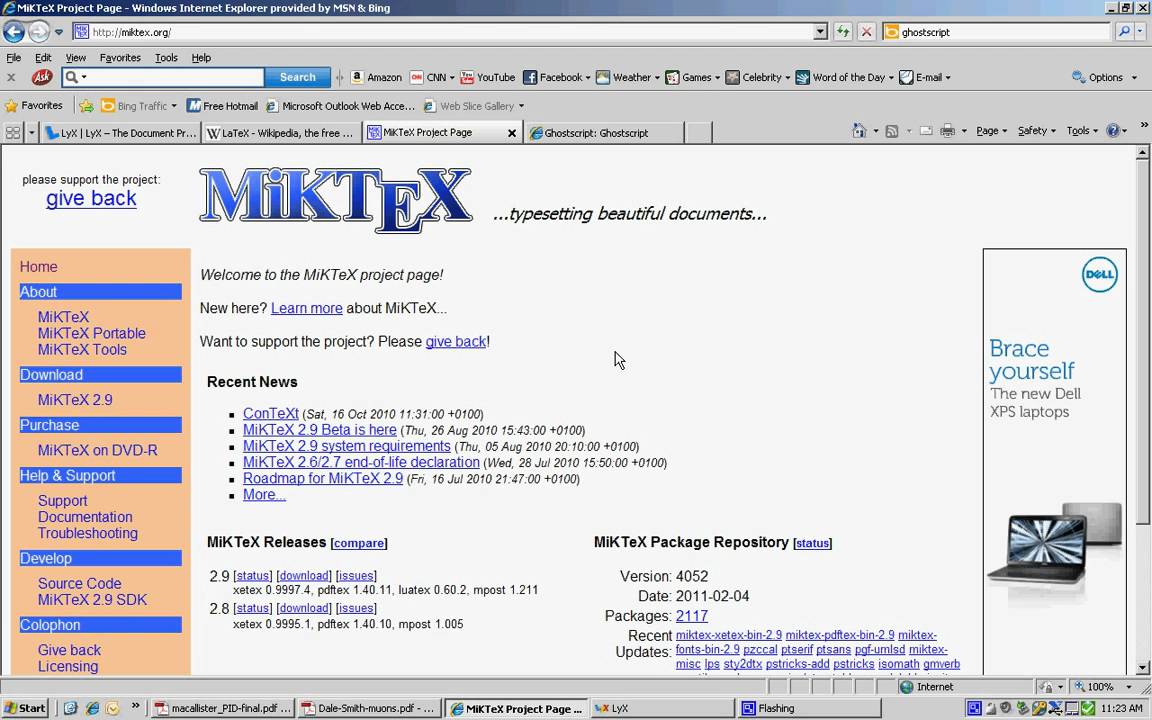This screenshot has height=720, width=1152.
Task: Click the Read Mail envelope icon
Action: pyautogui.click(x=926, y=131)
